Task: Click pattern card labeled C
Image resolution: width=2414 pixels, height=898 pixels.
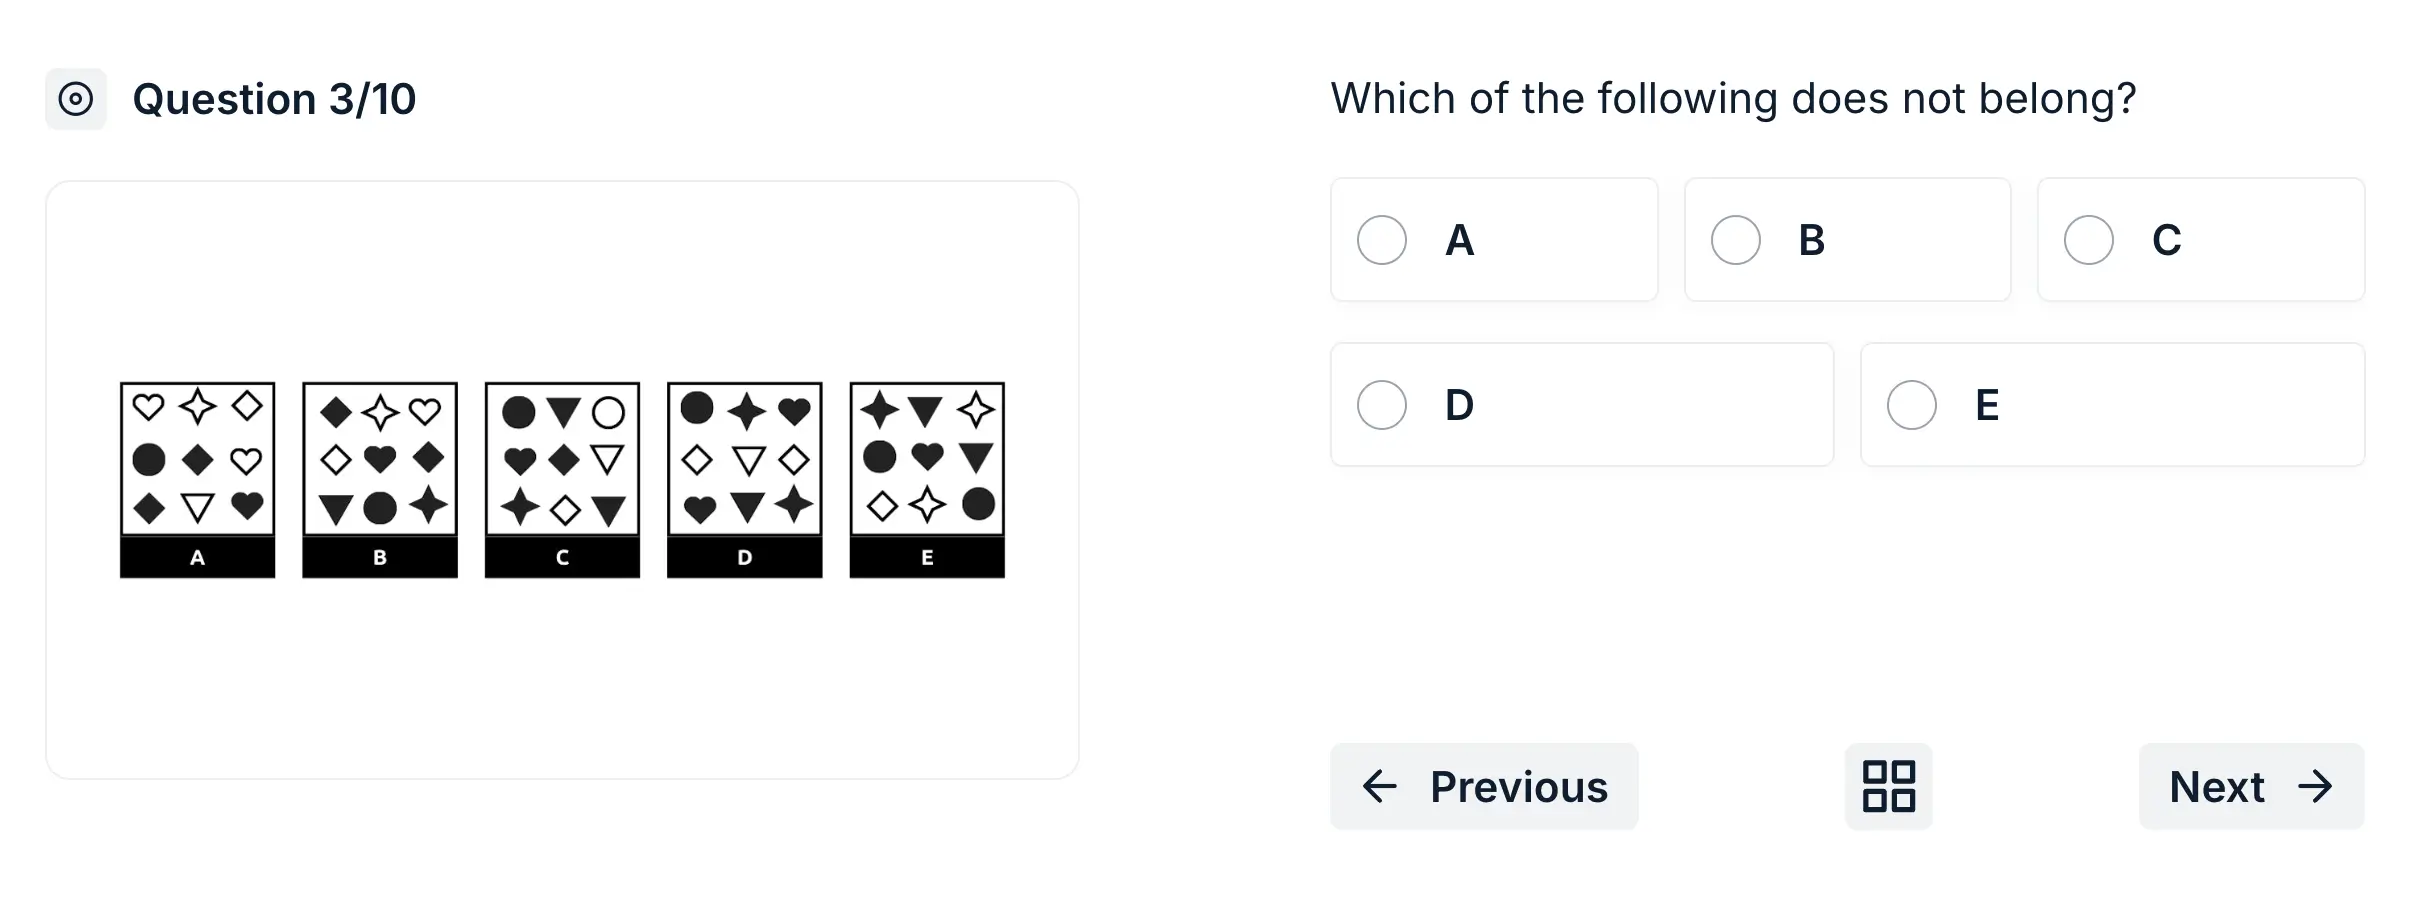Action: [x=562, y=460]
